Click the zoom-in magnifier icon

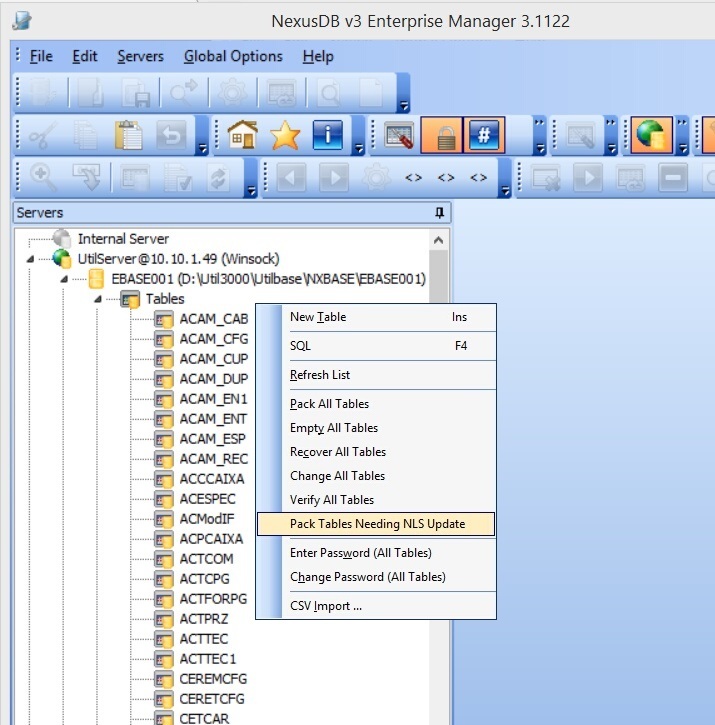coord(43,178)
